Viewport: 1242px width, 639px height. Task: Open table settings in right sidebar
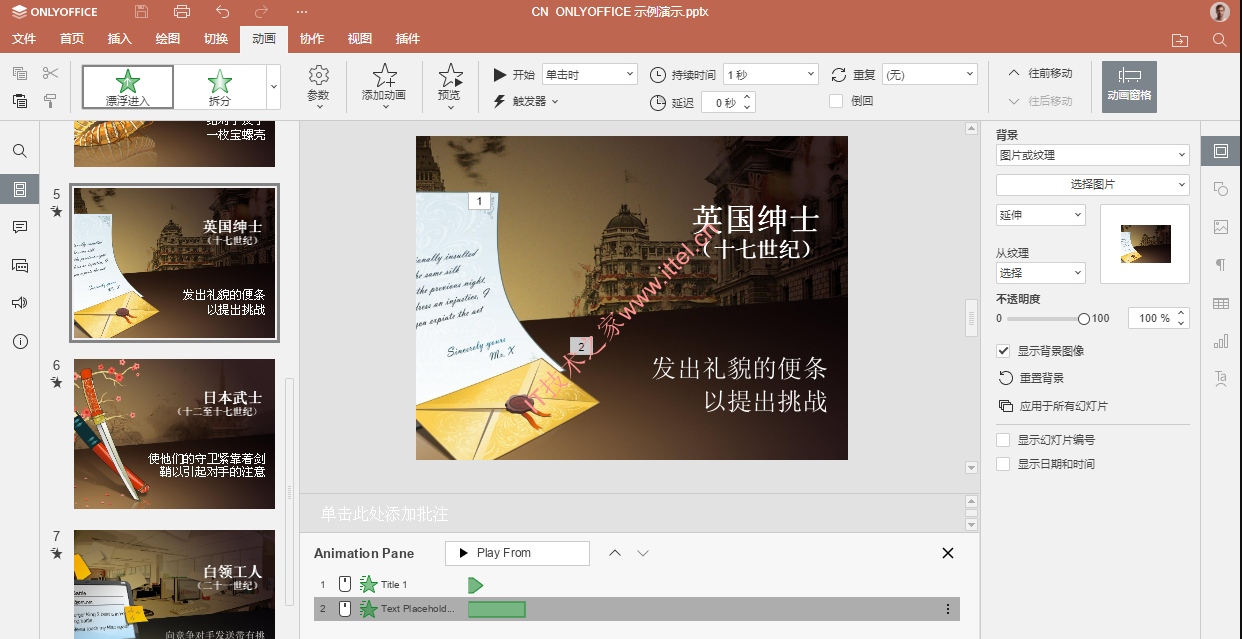pos(1221,303)
